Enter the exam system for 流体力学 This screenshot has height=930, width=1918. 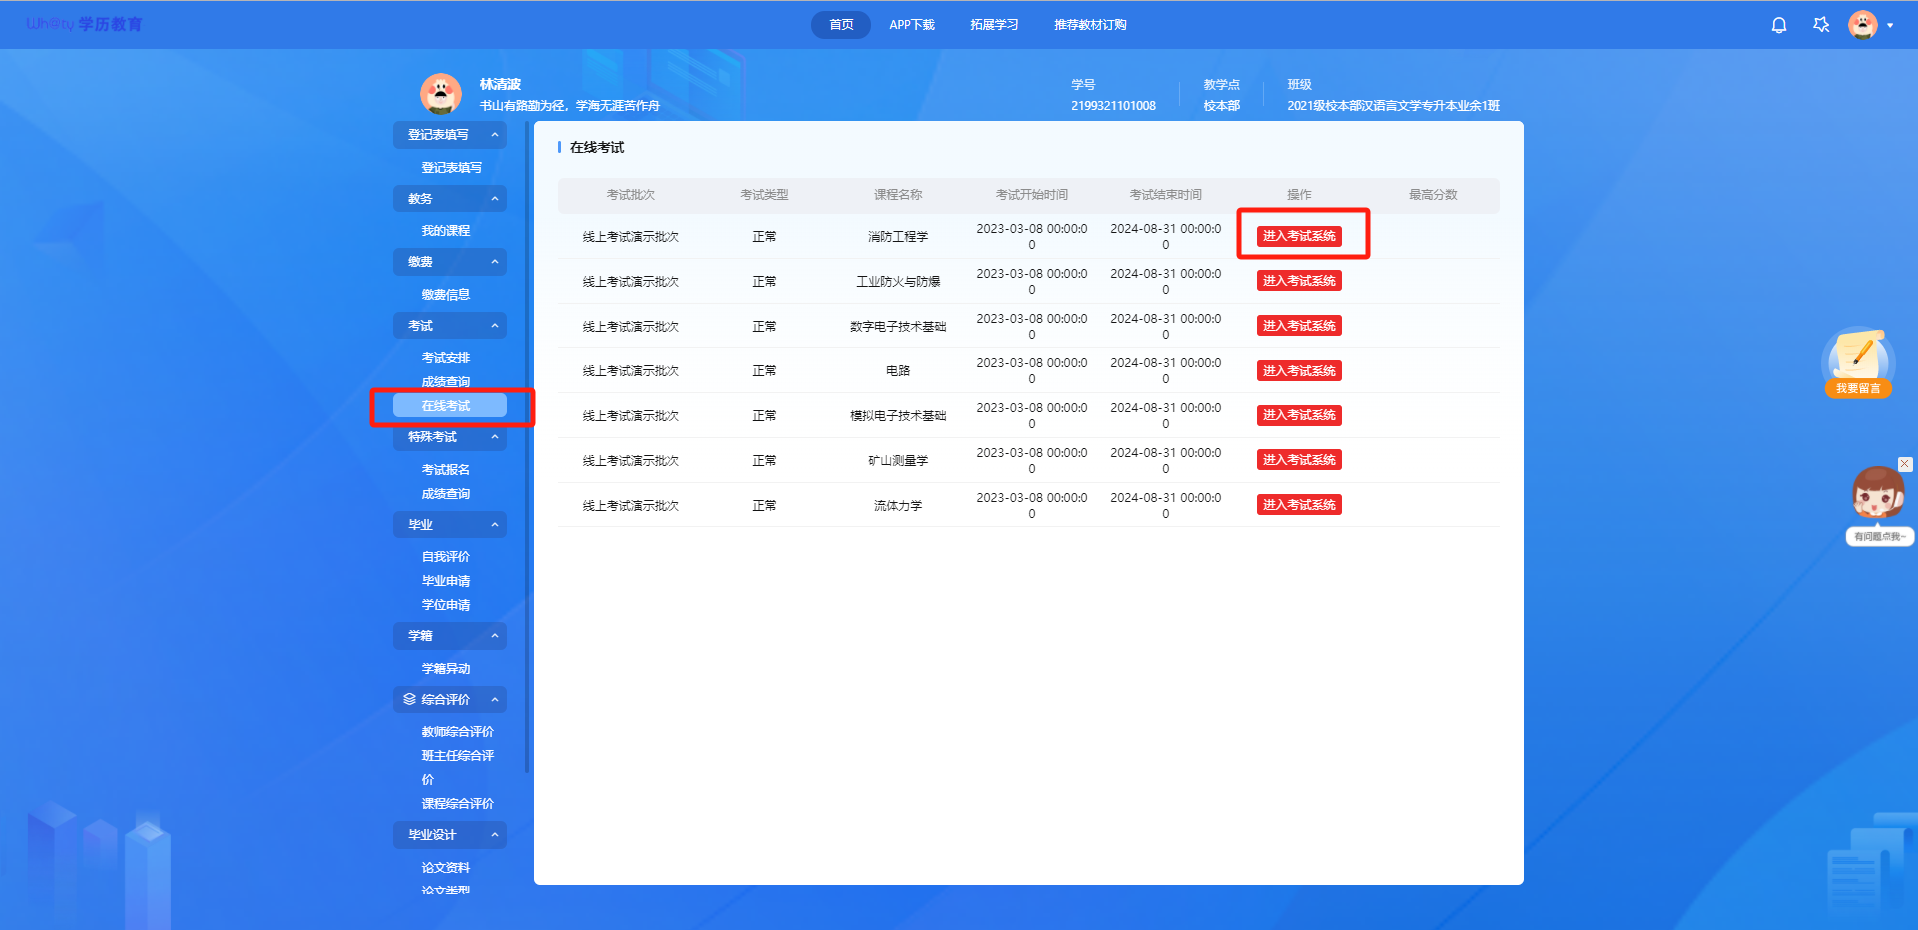(x=1298, y=505)
